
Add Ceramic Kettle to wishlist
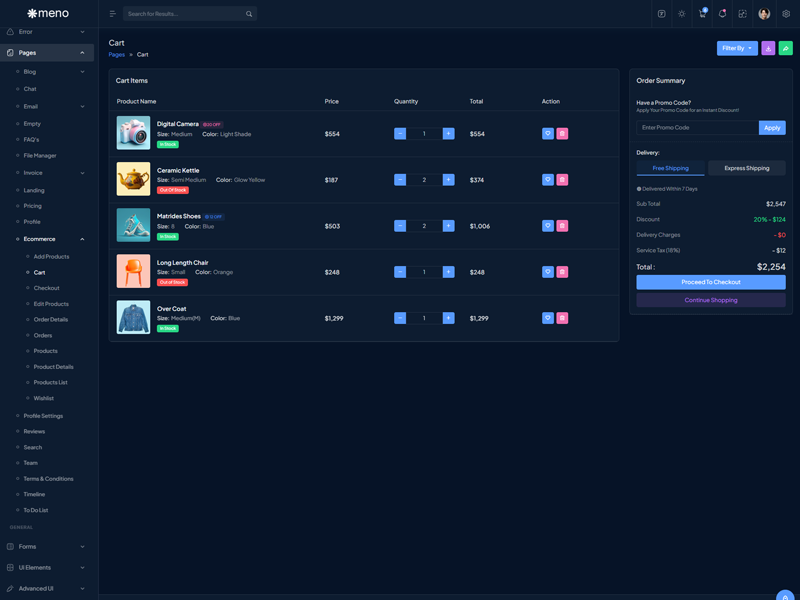click(547, 180)
